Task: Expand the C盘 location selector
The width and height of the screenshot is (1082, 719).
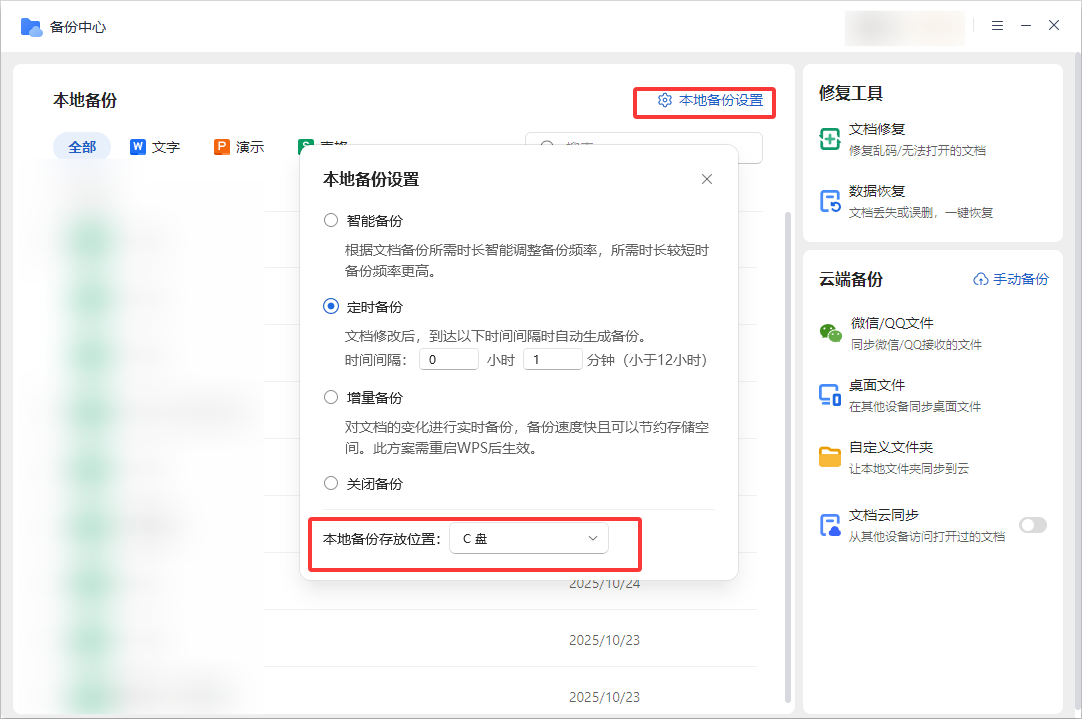Action: coord(529,538)
